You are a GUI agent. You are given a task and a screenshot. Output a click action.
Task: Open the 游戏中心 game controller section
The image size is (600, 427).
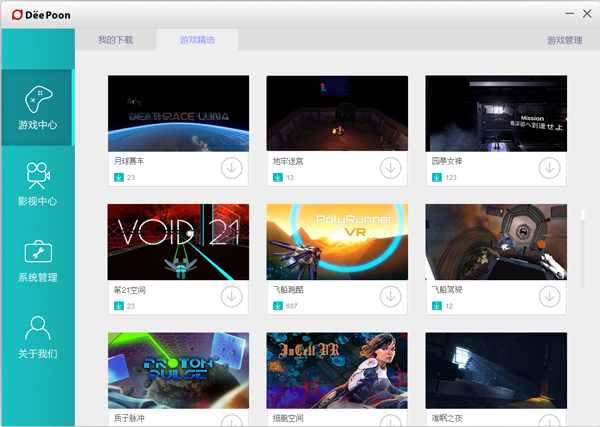tap(38, 108)
